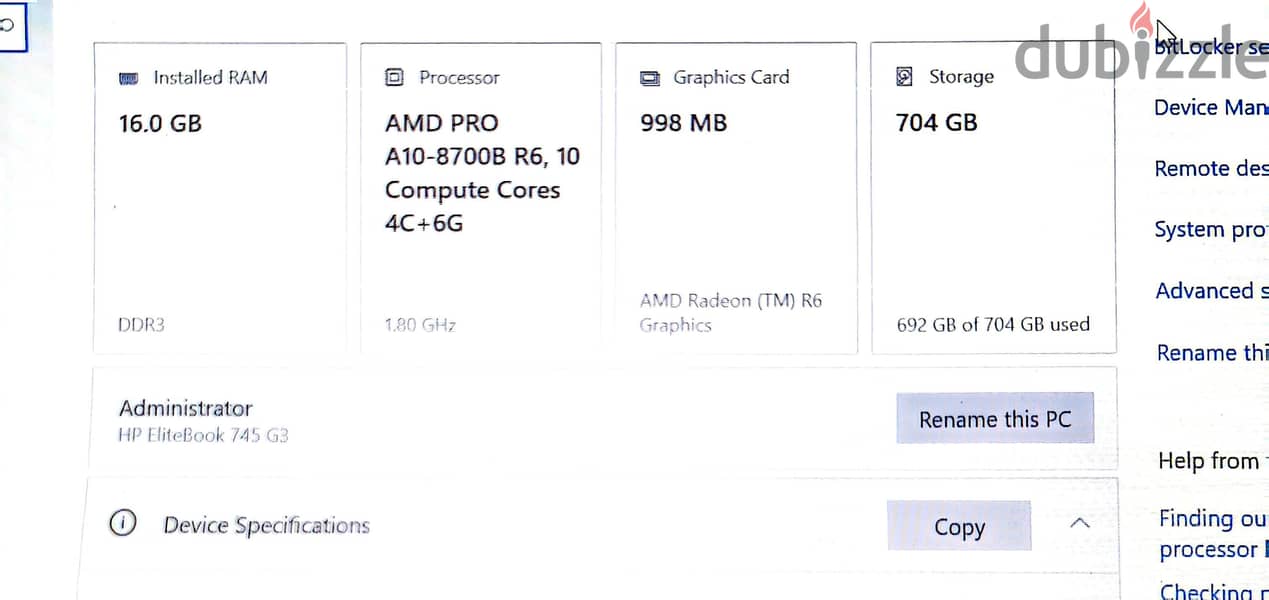Screen dimensions: 1269x600
Task: Select the Storage 704 GB card
Action: [x=993, y=198]
